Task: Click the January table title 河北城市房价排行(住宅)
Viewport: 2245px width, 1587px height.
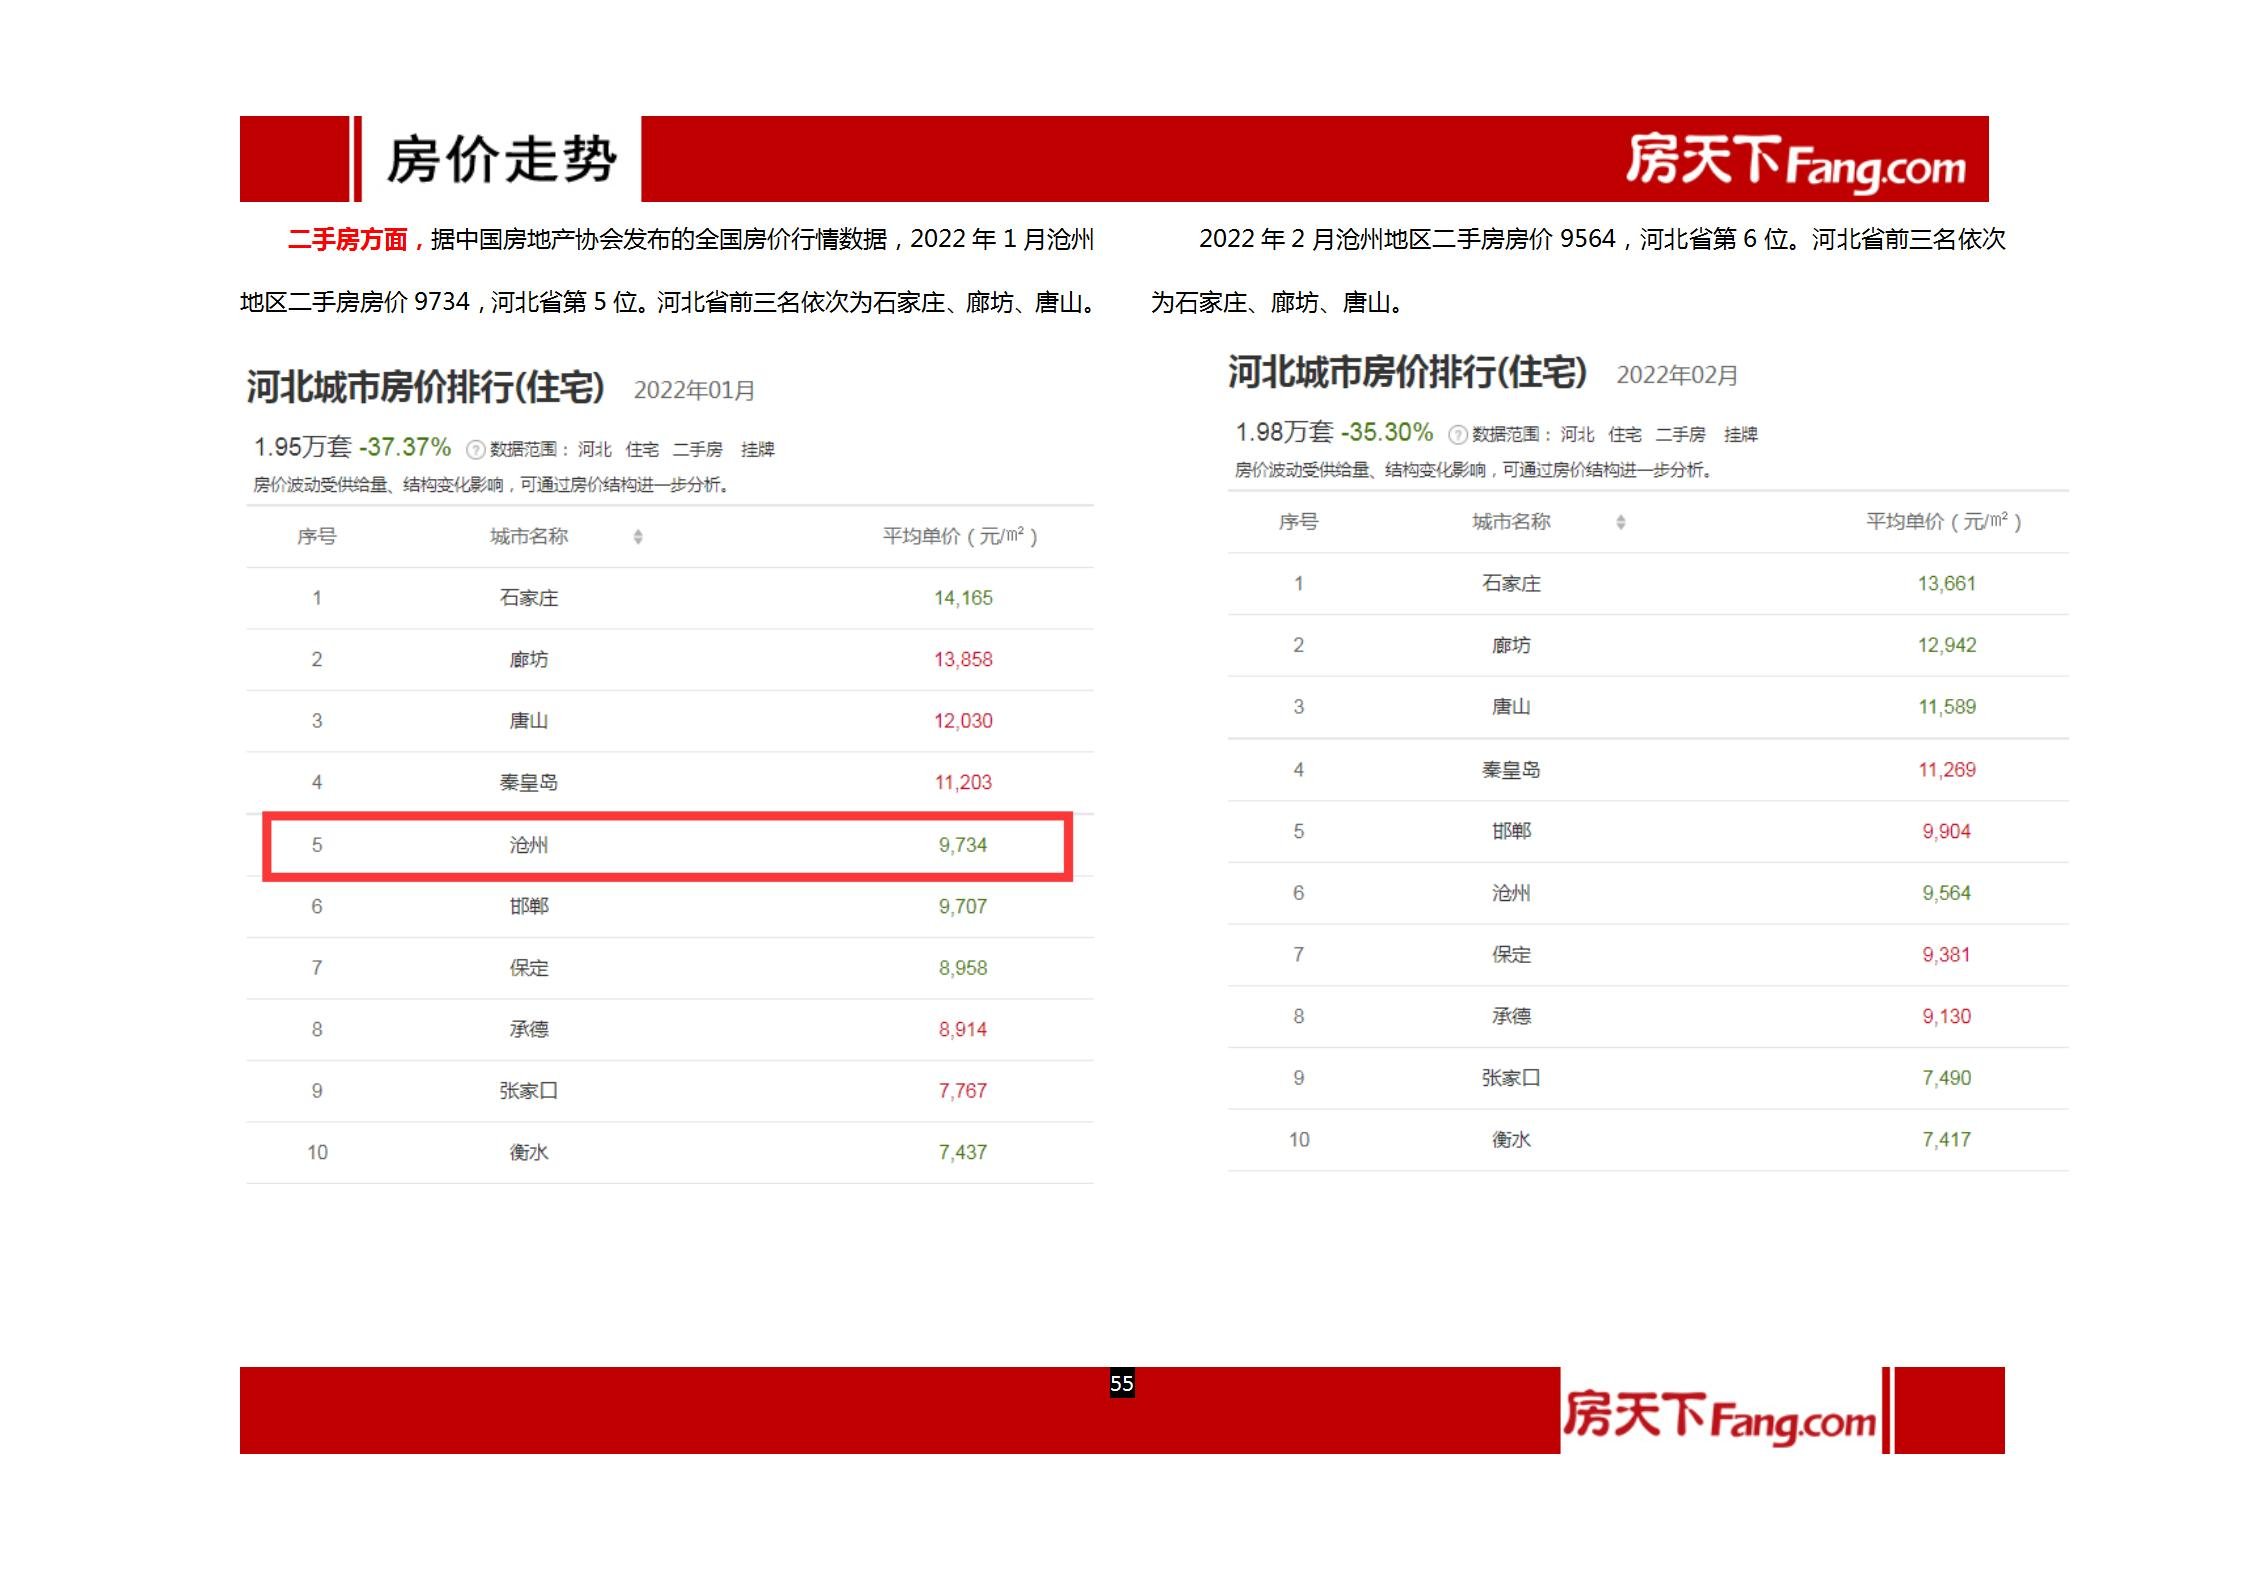Action: tap(426, 387)
